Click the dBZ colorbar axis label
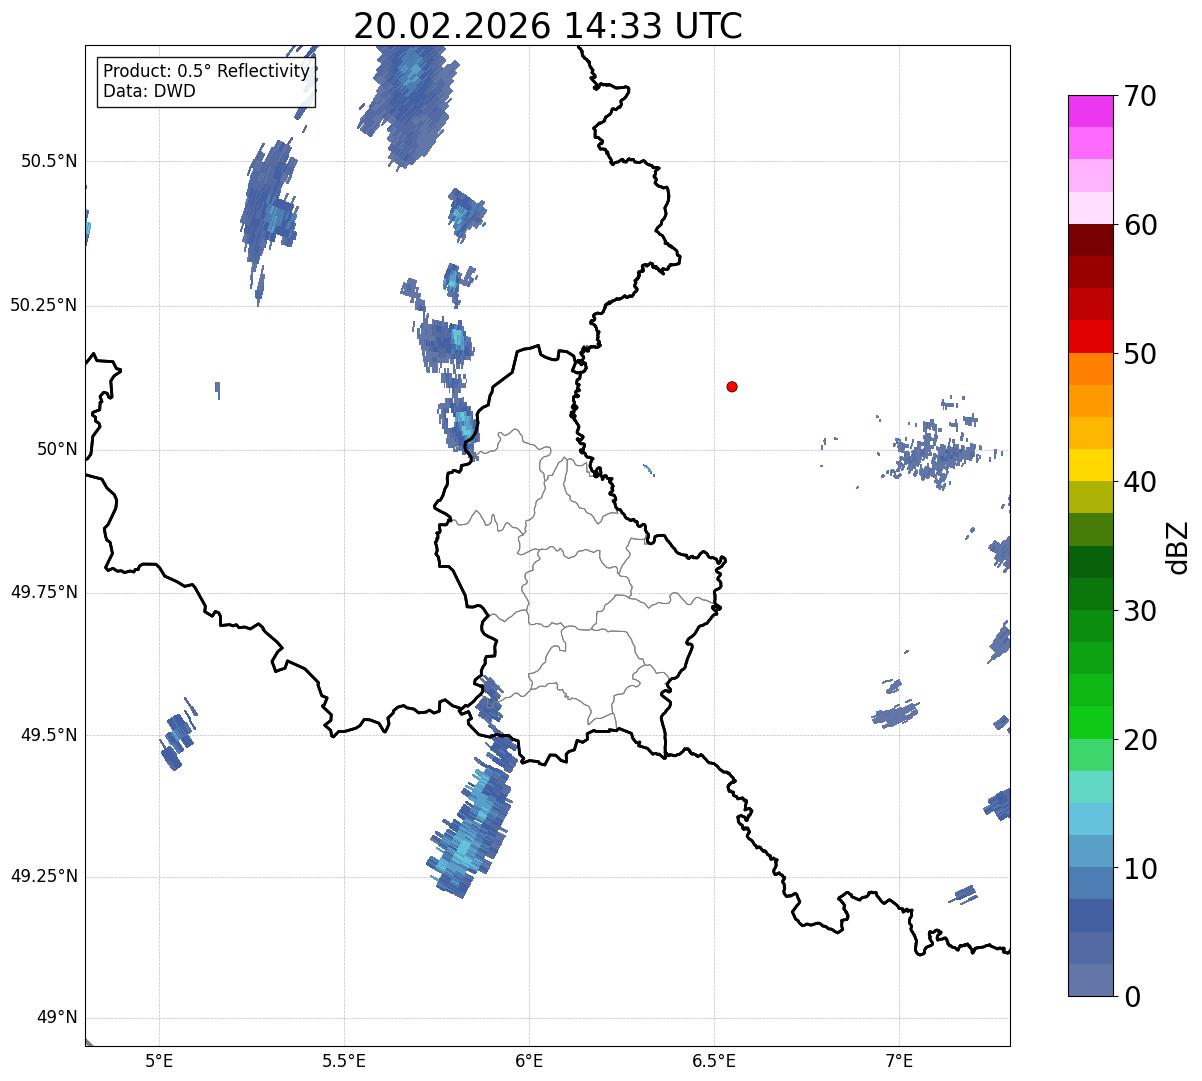The image size is (1202, 1081). (x=1178, y=547)
